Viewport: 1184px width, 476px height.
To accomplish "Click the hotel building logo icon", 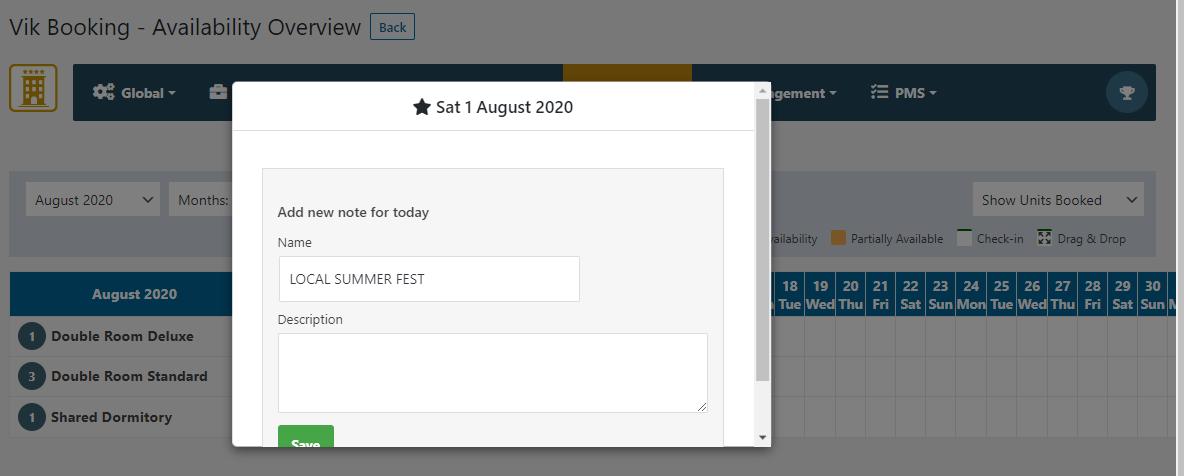I will pyautogui.click(x=33, y=88).
